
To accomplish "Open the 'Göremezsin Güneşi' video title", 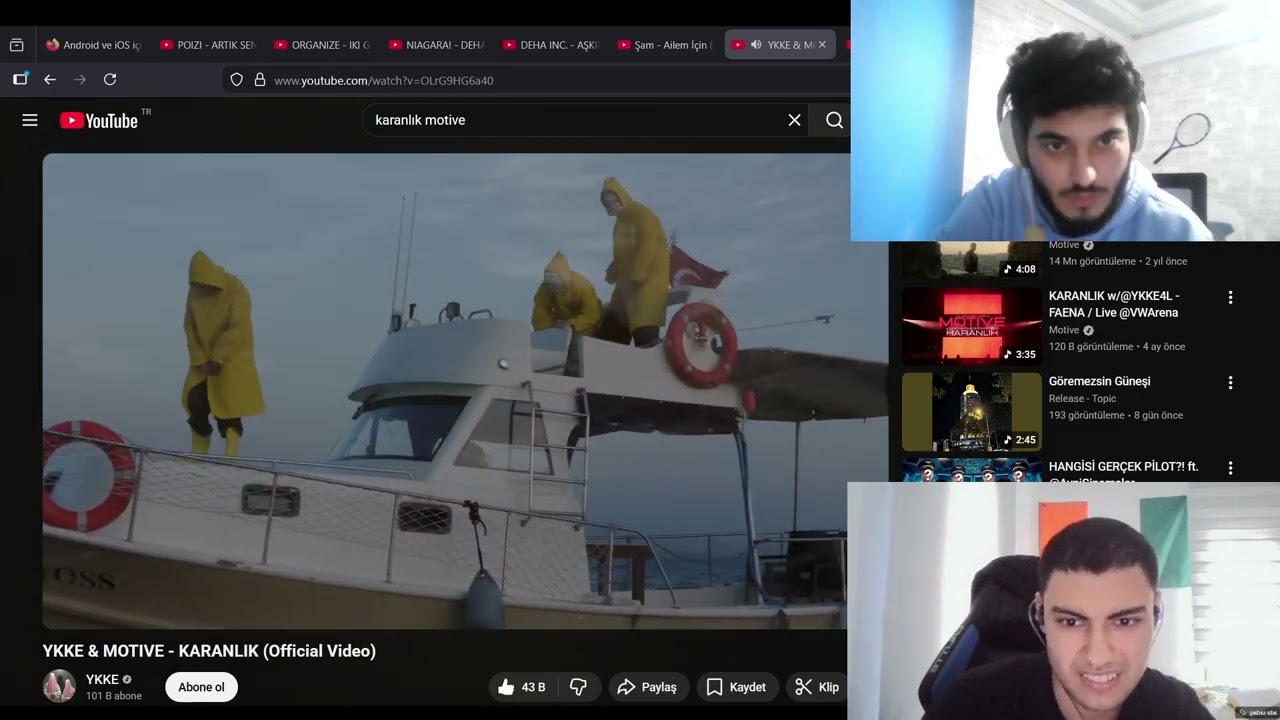I will coord(1100,381).
